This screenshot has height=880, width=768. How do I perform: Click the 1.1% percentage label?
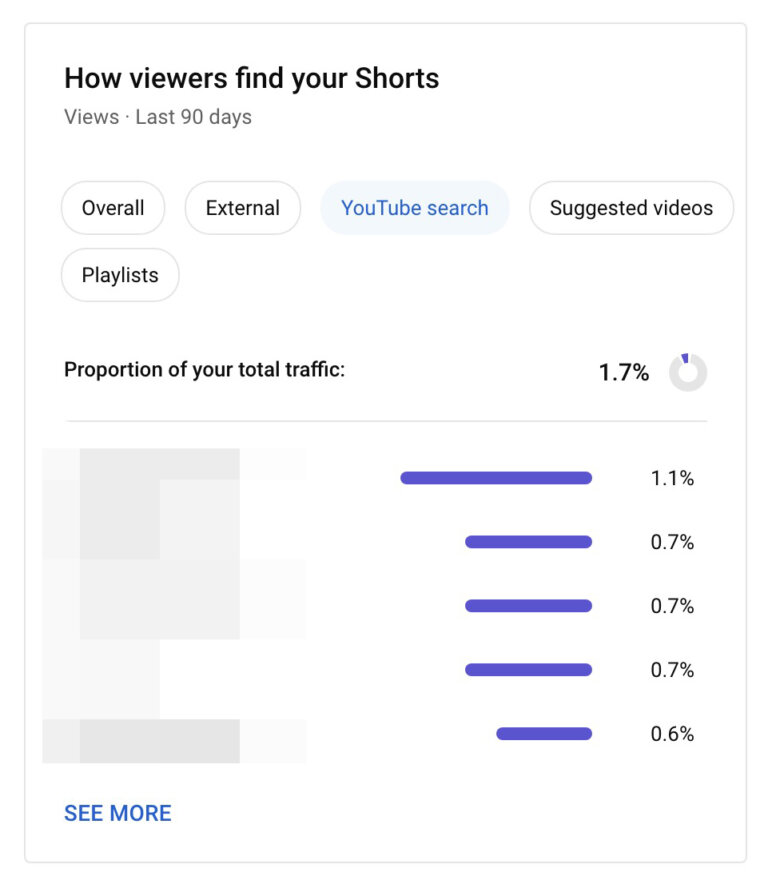tap(669, 478)
